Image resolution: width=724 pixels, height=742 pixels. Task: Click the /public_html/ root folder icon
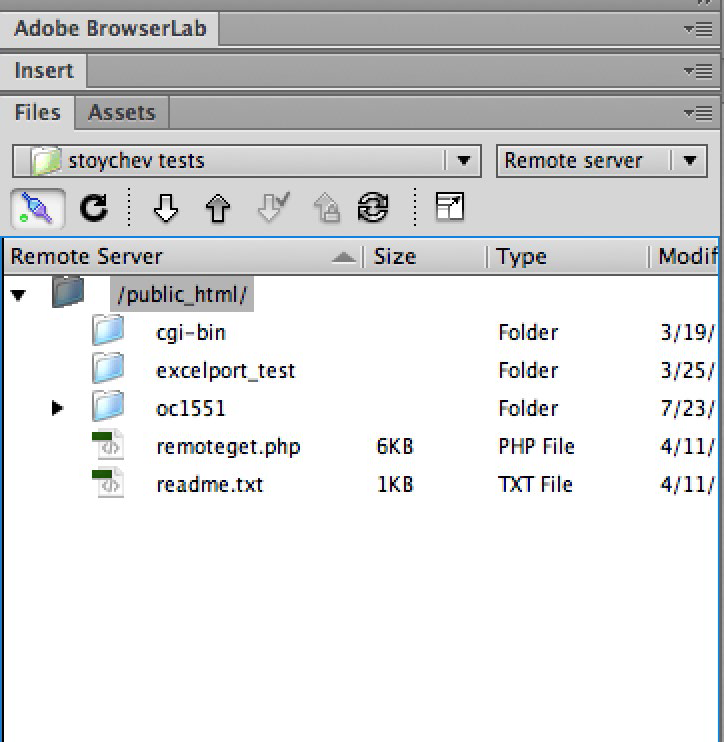click(68, 292)
